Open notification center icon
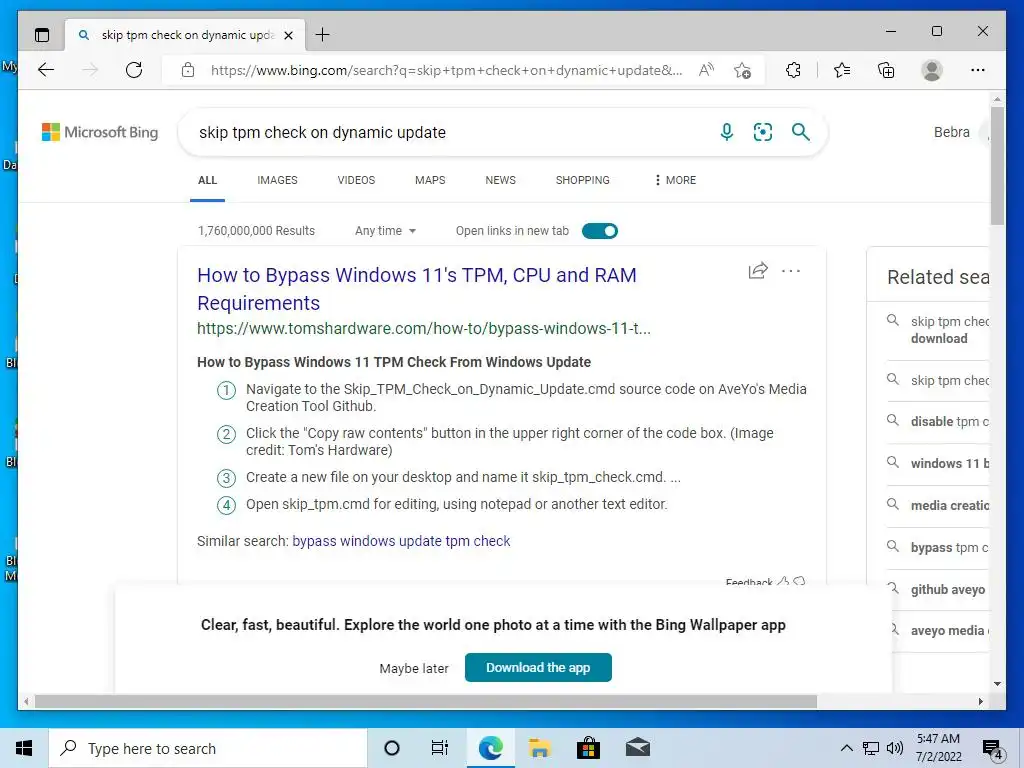The image size is (1024, 768). (993, 749)
